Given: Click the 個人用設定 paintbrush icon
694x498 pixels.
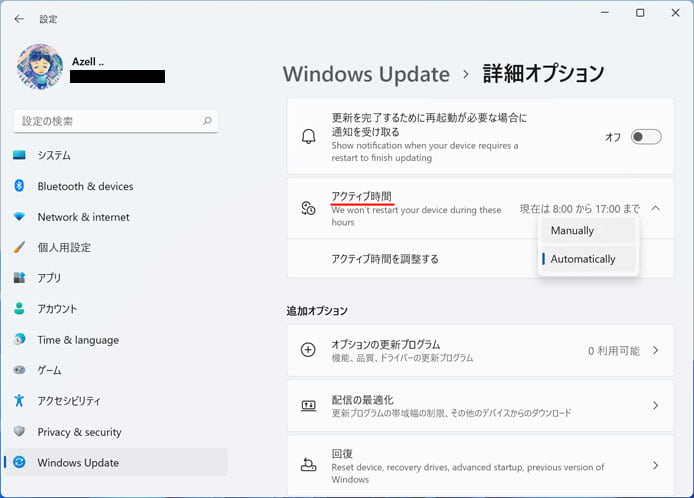Looking at the screenshot, I should click(x=19, y=247).
